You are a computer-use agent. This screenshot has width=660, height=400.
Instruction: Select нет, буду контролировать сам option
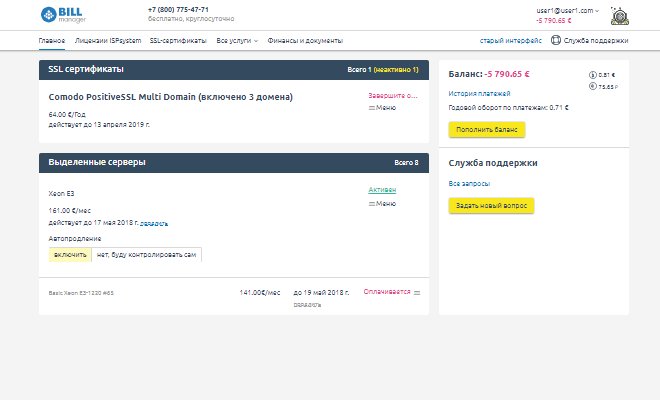(x=146, y=255)
